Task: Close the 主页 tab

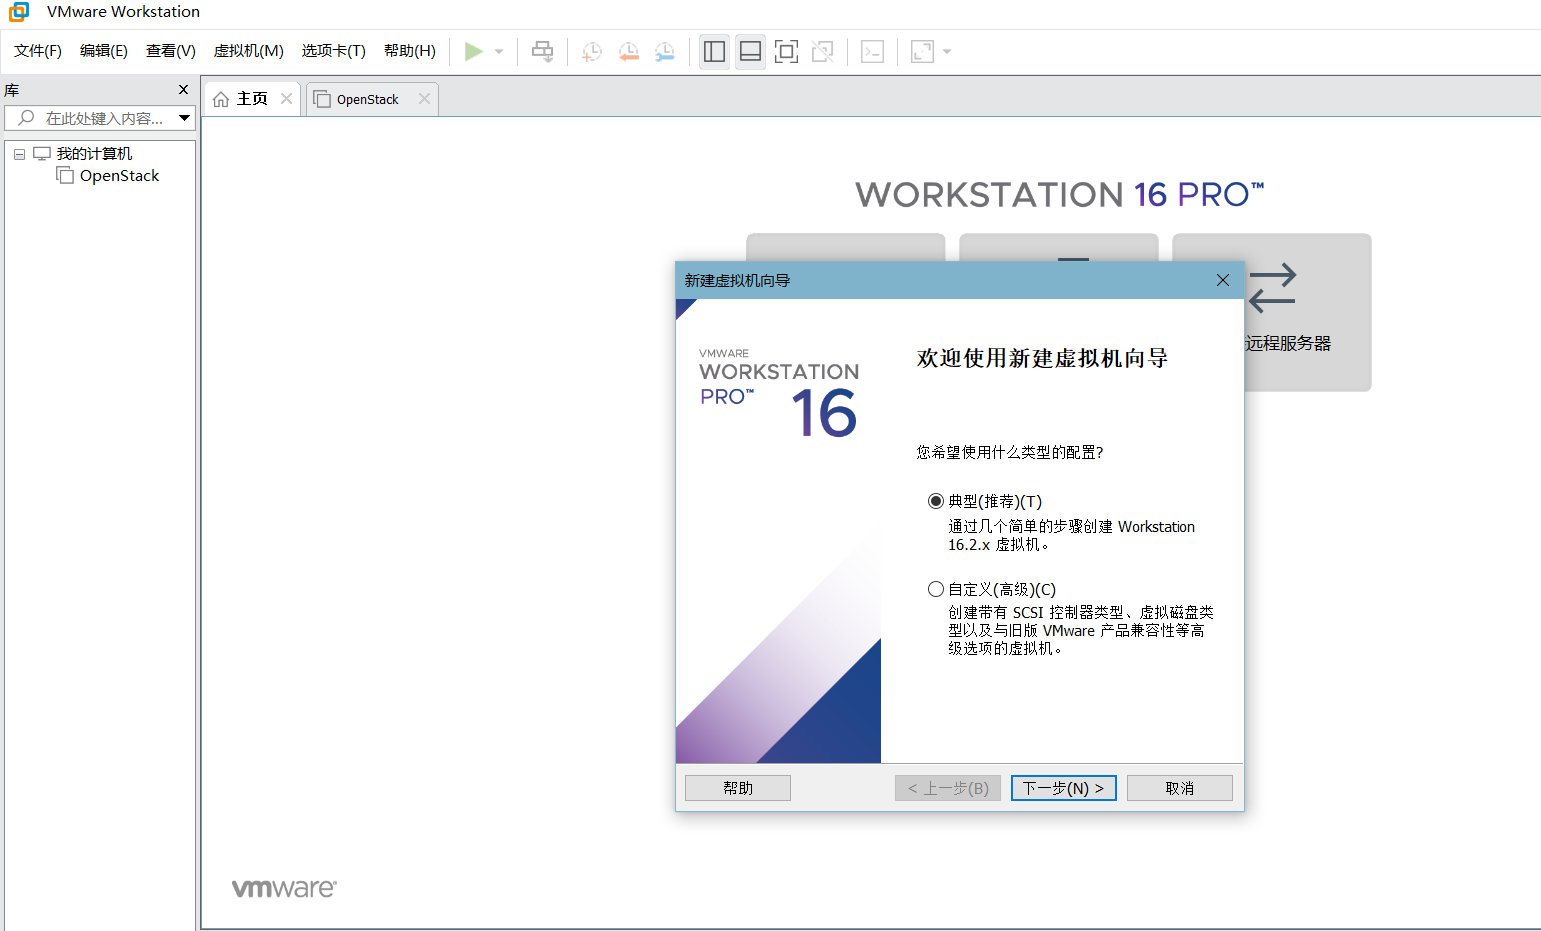Action: [x=287, y=98]
